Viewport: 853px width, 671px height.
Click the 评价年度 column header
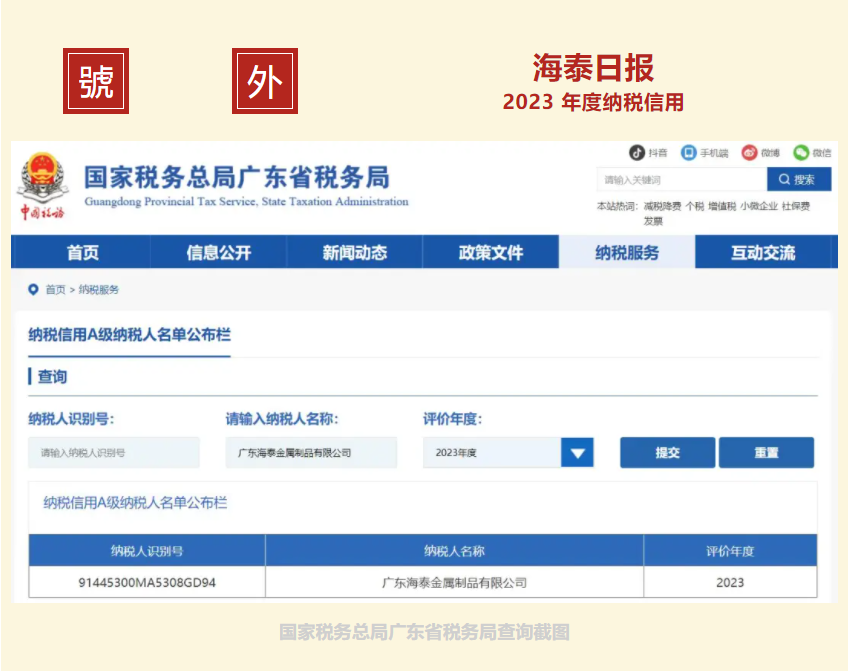(730, 551)
